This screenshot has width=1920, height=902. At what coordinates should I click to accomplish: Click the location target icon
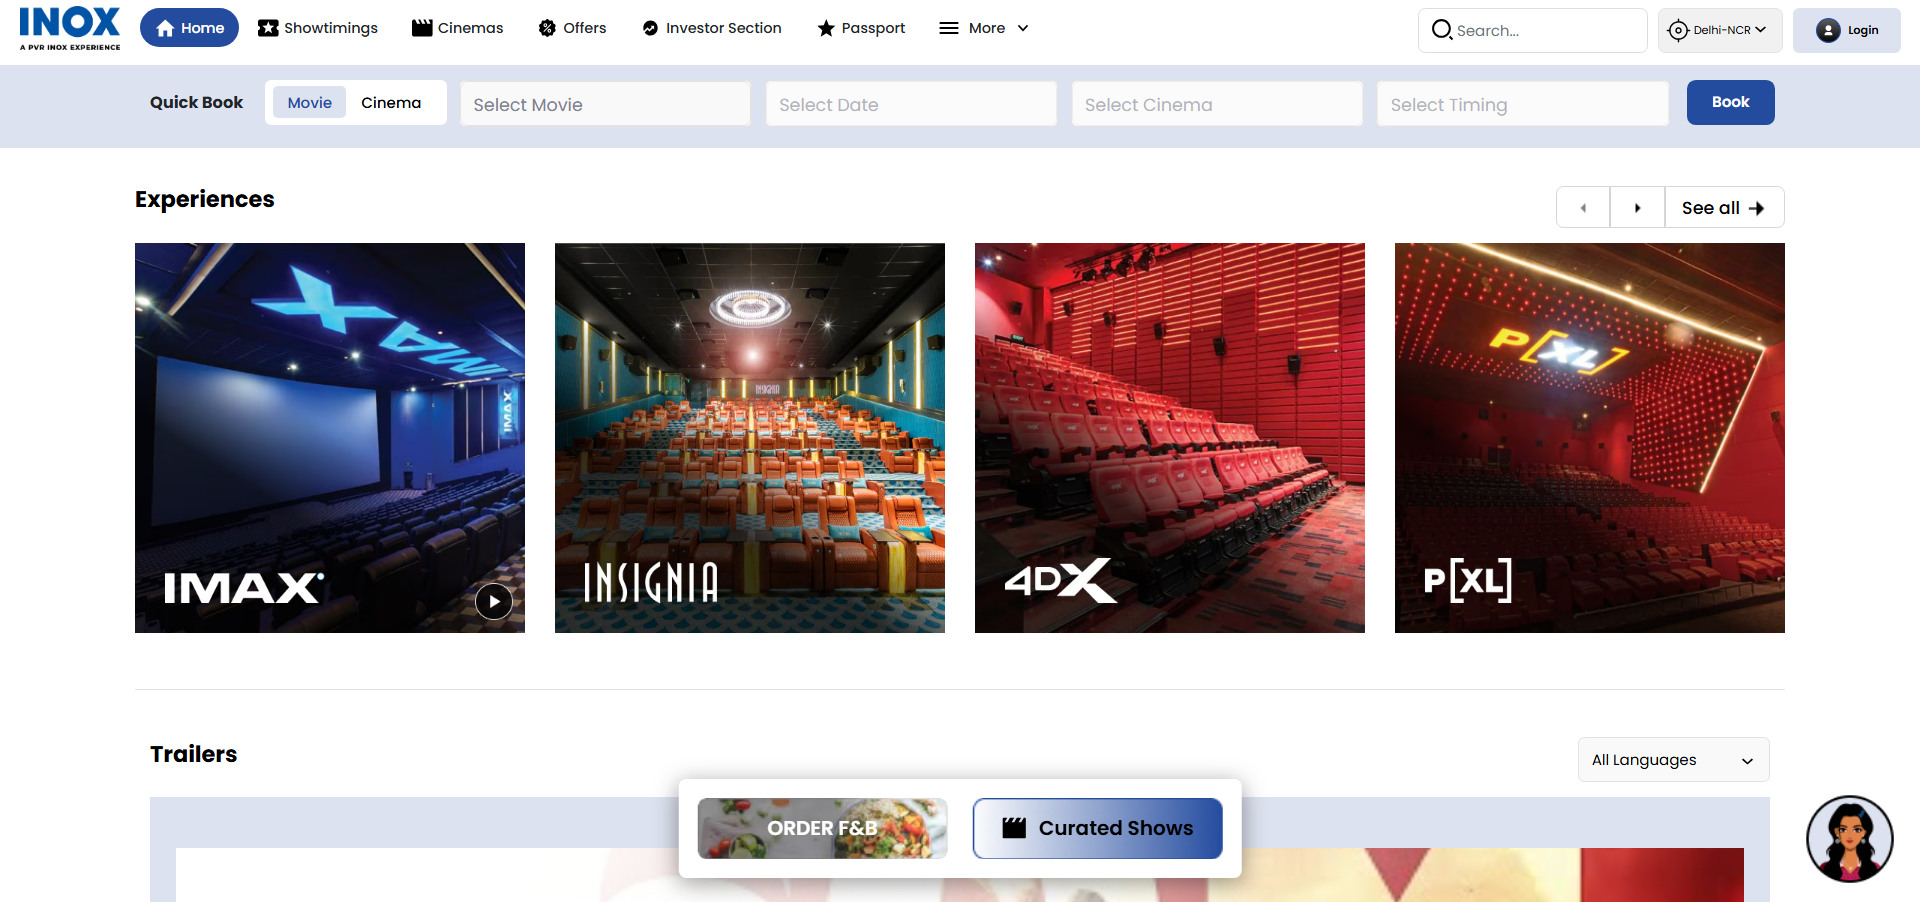pos(1678,30)
